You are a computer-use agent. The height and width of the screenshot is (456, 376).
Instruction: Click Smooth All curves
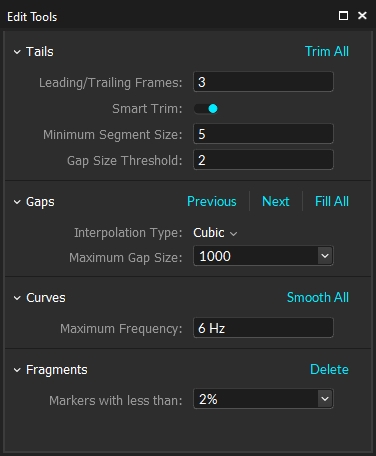(x=318, y=297)
